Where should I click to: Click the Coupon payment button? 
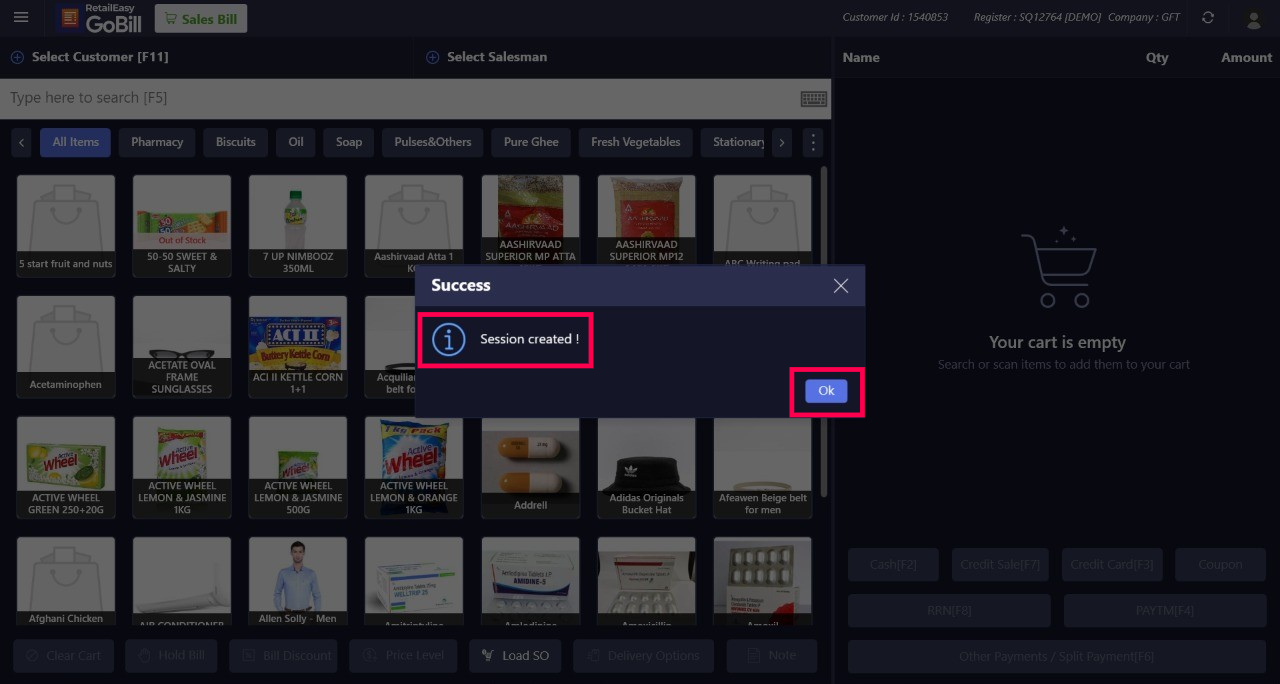click(x=1220, y=565)
